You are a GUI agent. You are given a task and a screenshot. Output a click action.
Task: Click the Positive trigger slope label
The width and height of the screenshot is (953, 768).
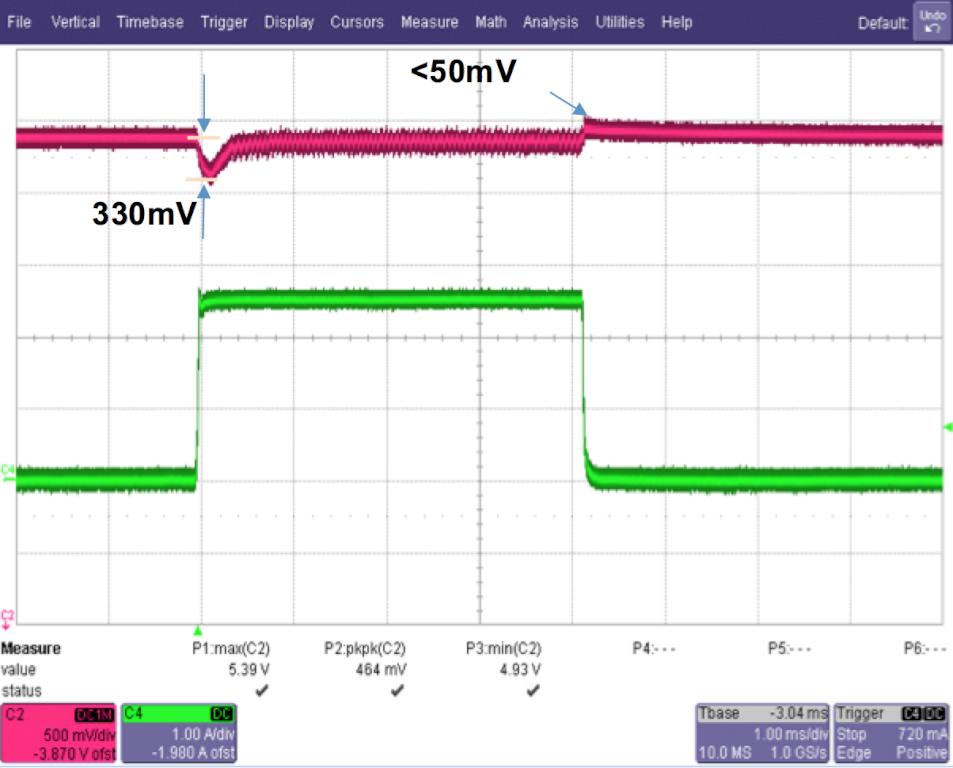pyautogui.click(x=921, y=753)
